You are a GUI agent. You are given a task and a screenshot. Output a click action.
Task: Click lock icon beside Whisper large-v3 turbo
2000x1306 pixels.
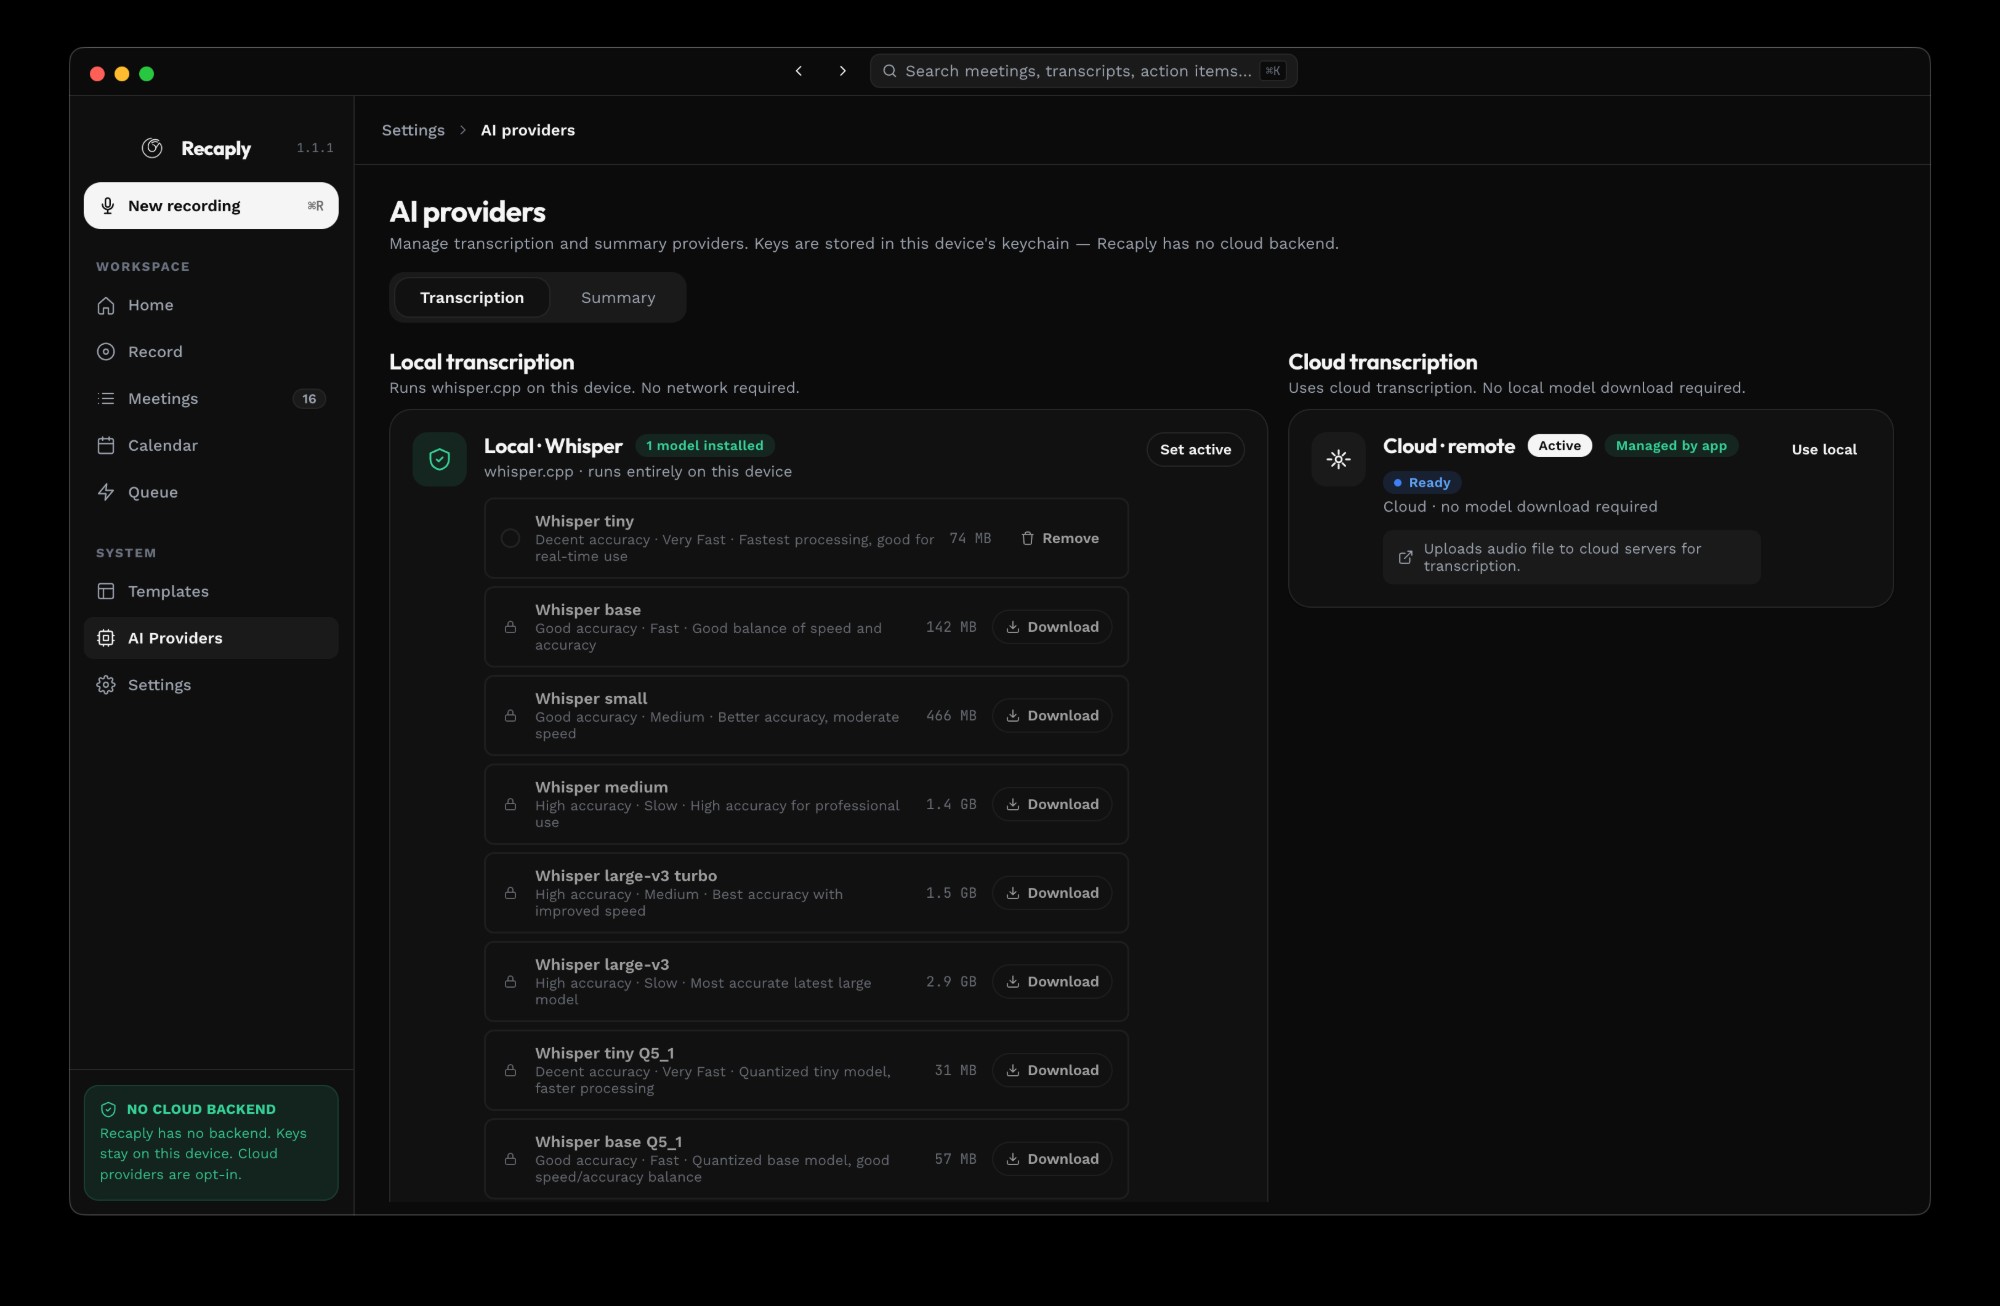[x=510, y=893]
